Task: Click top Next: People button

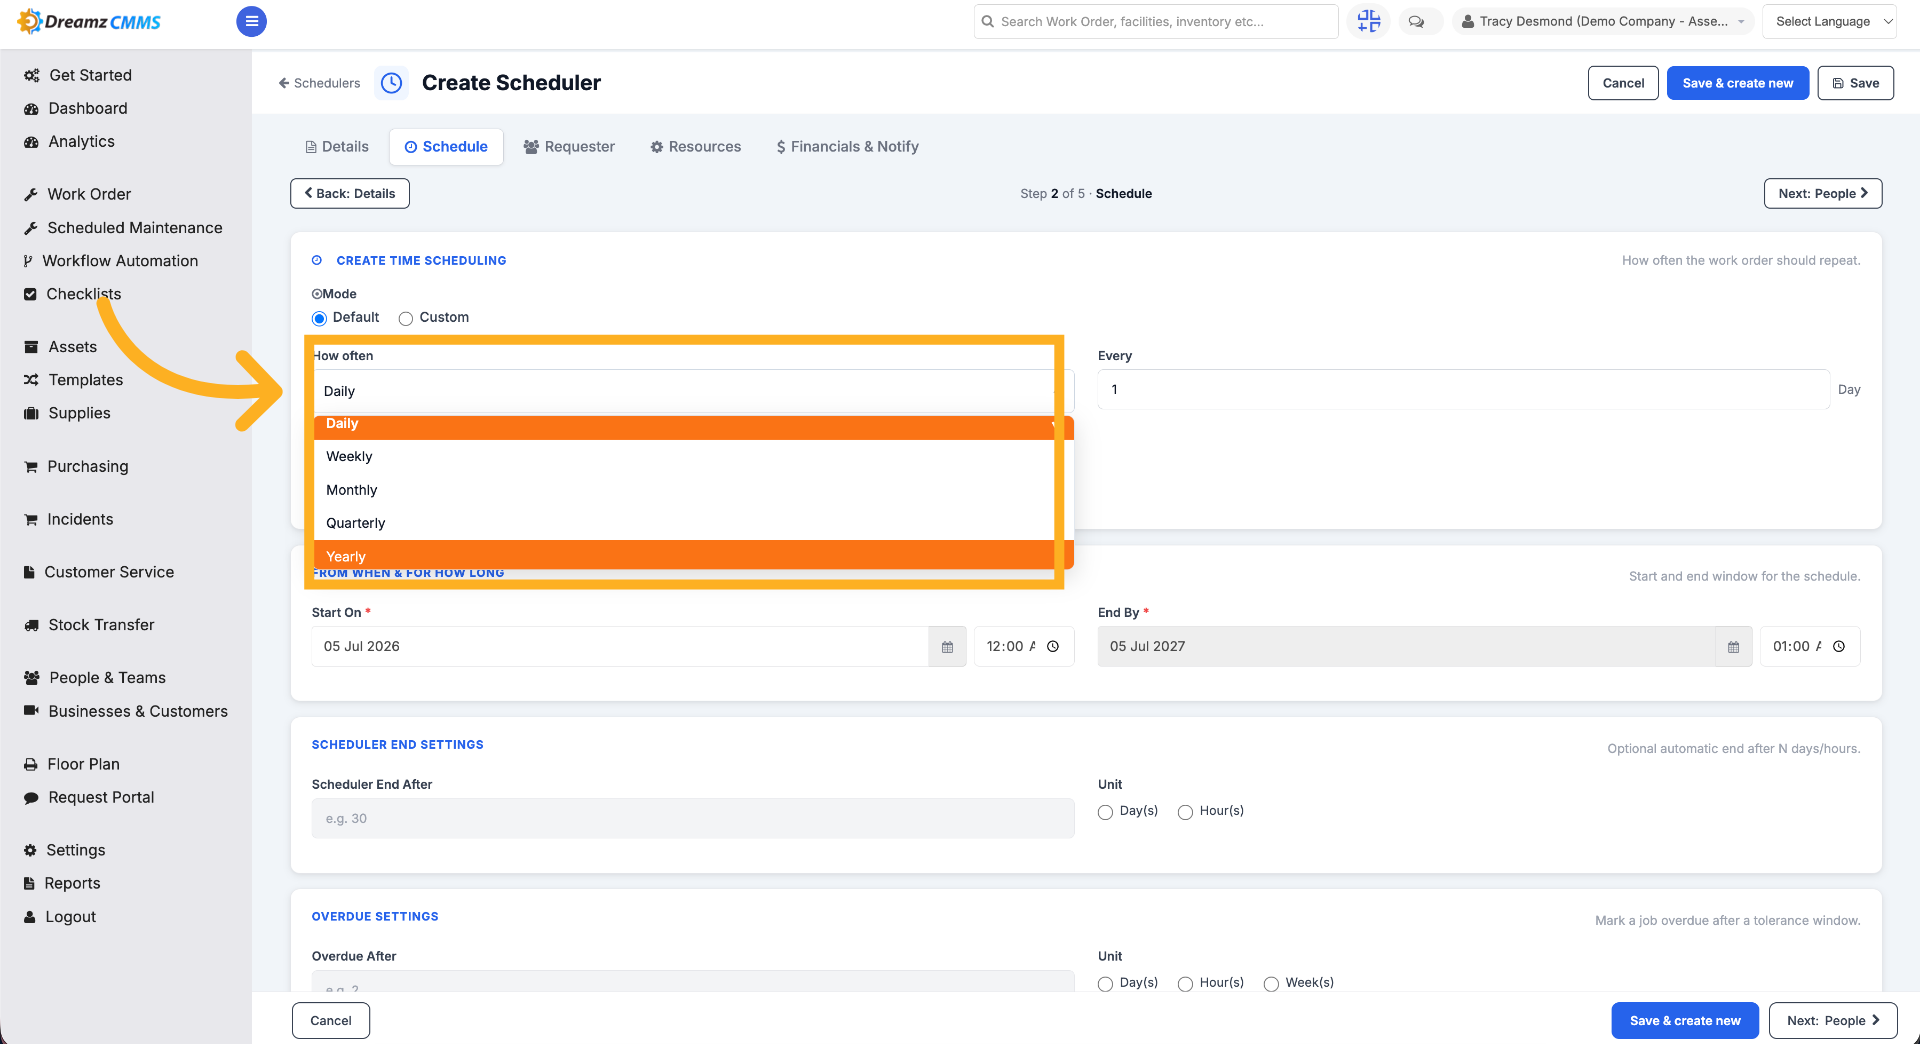Action: click(1823, 194)
